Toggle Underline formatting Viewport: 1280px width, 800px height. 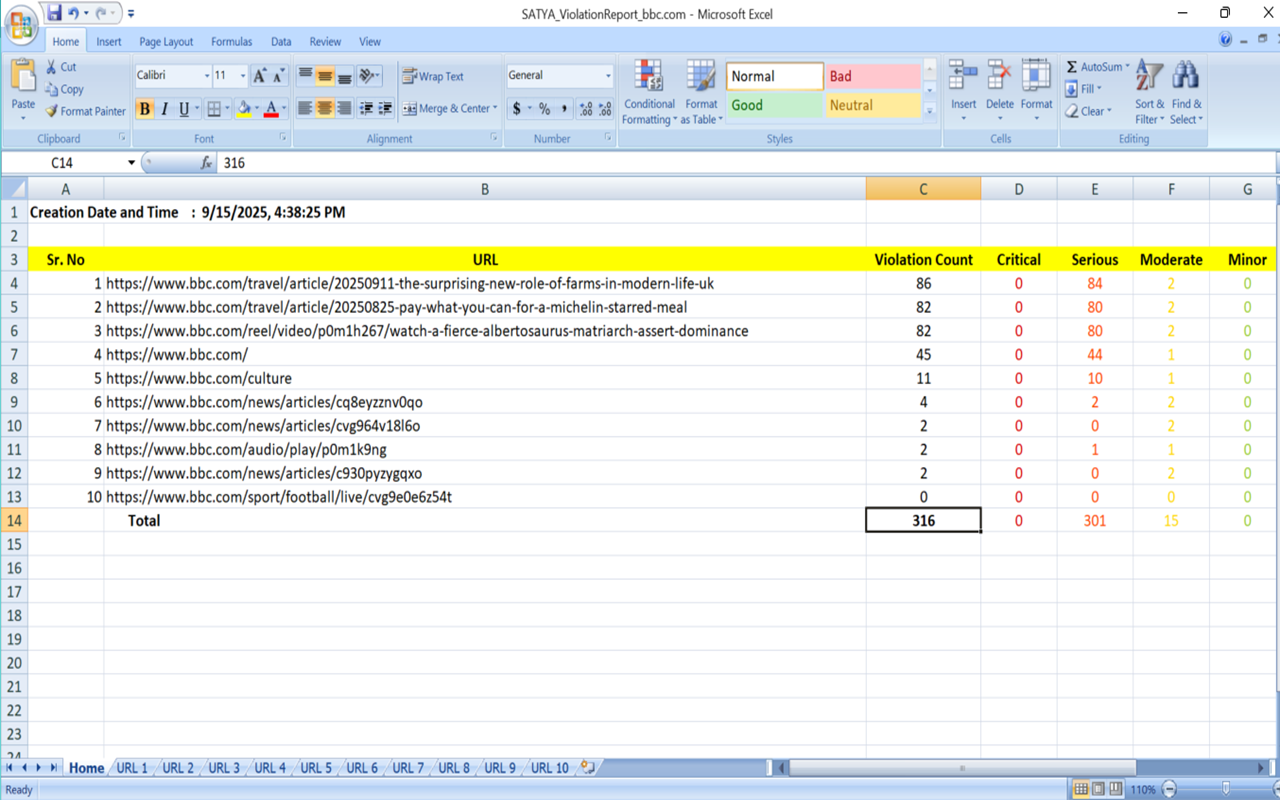point(184,109)
